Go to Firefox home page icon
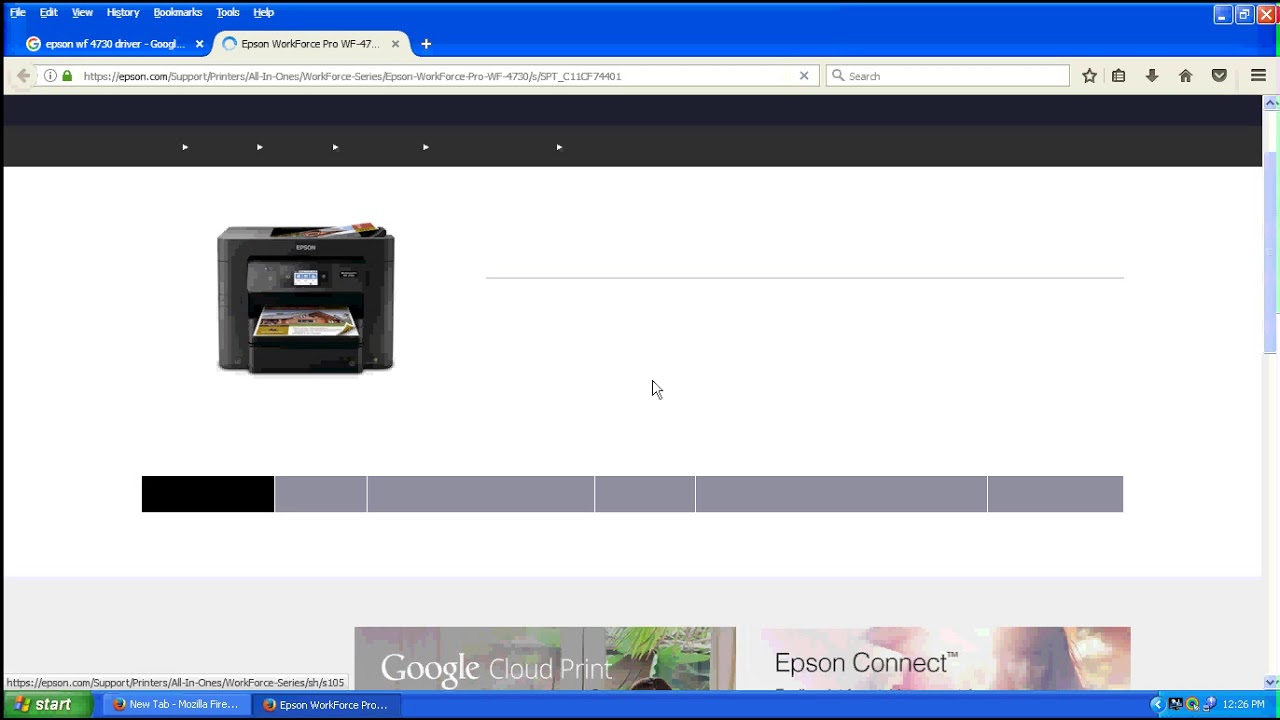This screenshot has height=720, width=1280. coord(1186,76)
